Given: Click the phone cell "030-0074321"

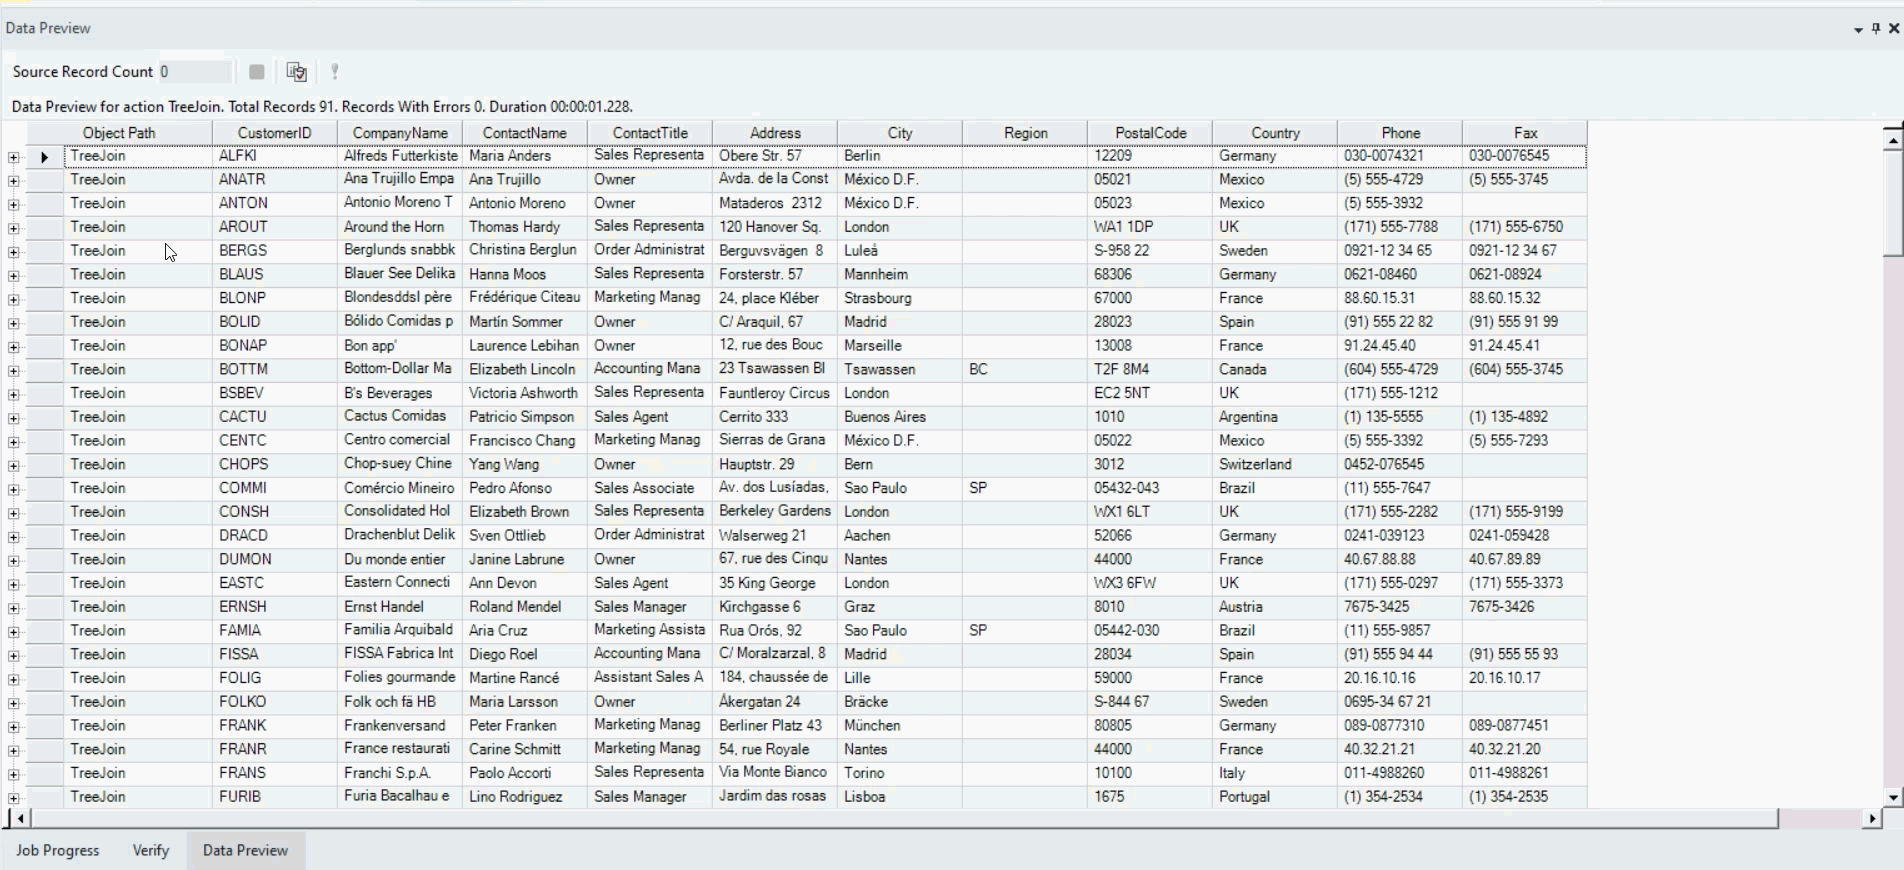Looking at the screenshot, I should (x=1400, y=156).
